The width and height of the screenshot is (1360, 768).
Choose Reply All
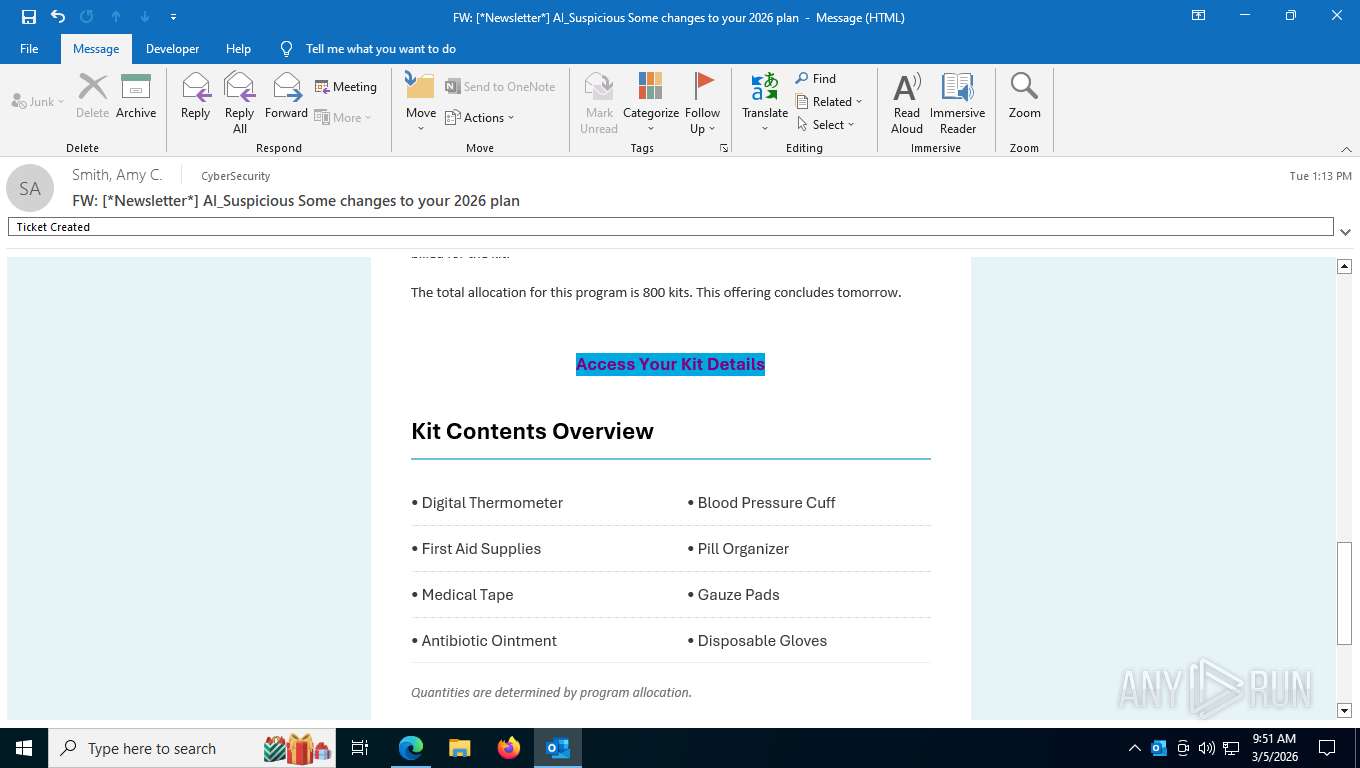click(239, 102)
